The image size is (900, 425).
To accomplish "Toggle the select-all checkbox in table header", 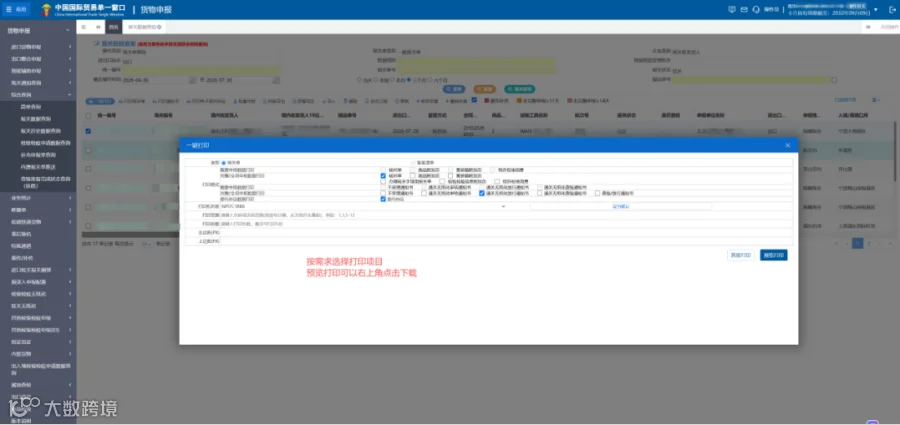I will (88, 115).
